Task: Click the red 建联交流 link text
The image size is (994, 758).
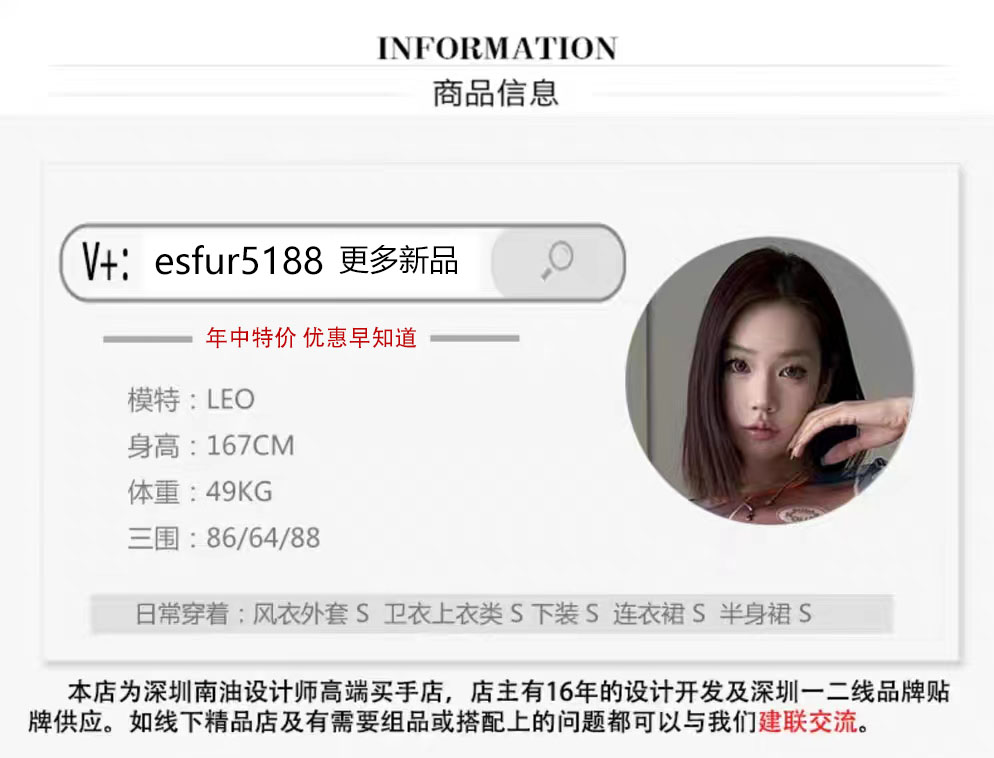Action: click(x=808, y=722)
